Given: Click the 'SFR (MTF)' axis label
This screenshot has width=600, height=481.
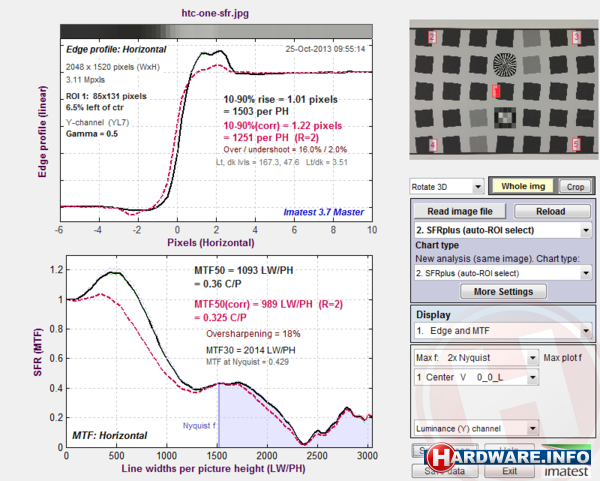Looking at the screenshot, I should click(x=38, y=352).
